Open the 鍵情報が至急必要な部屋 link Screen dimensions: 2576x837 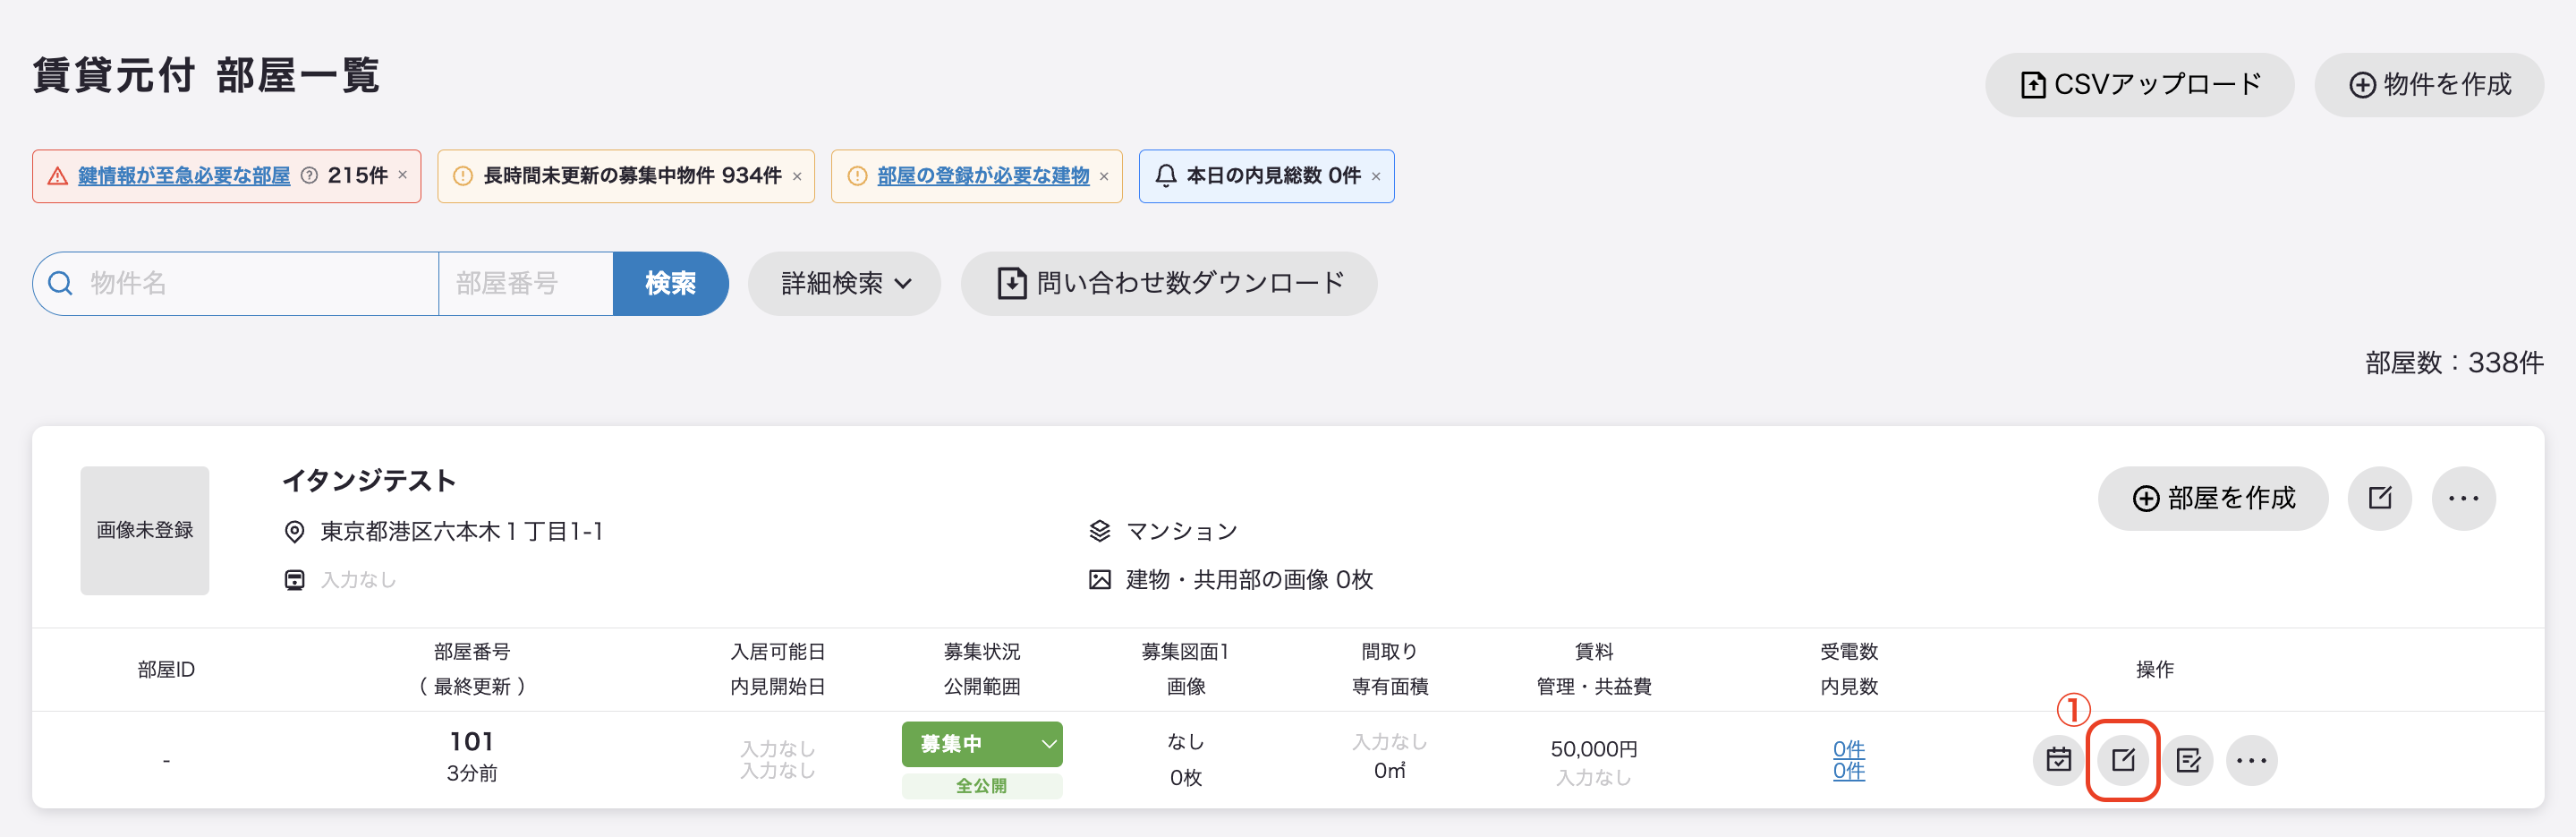184,176
